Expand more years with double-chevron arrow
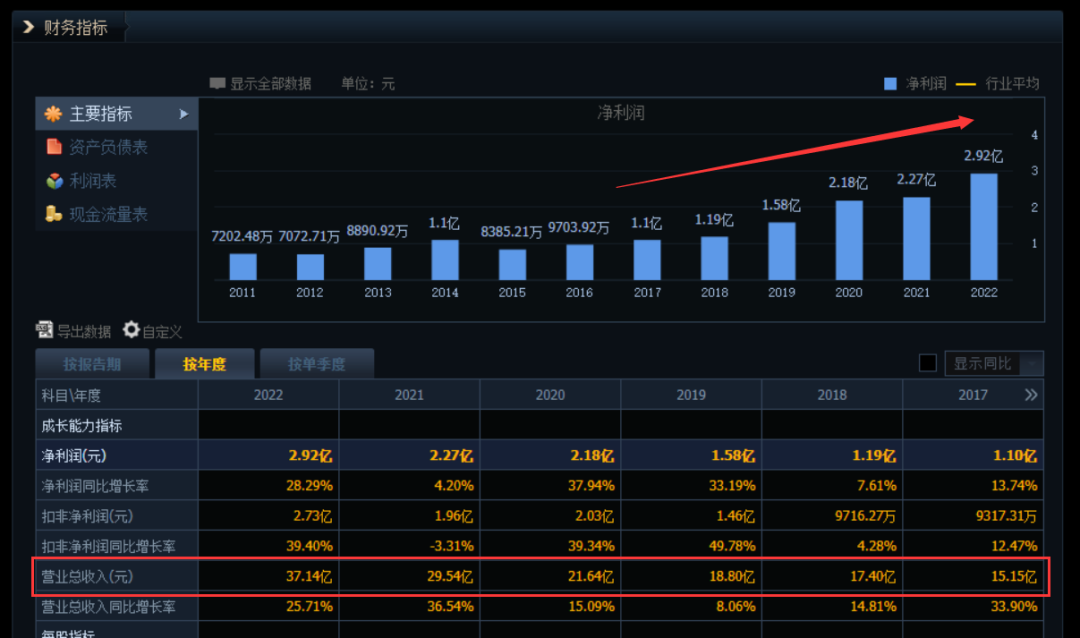1080x638 pixels. click(x=1031, y=395)
